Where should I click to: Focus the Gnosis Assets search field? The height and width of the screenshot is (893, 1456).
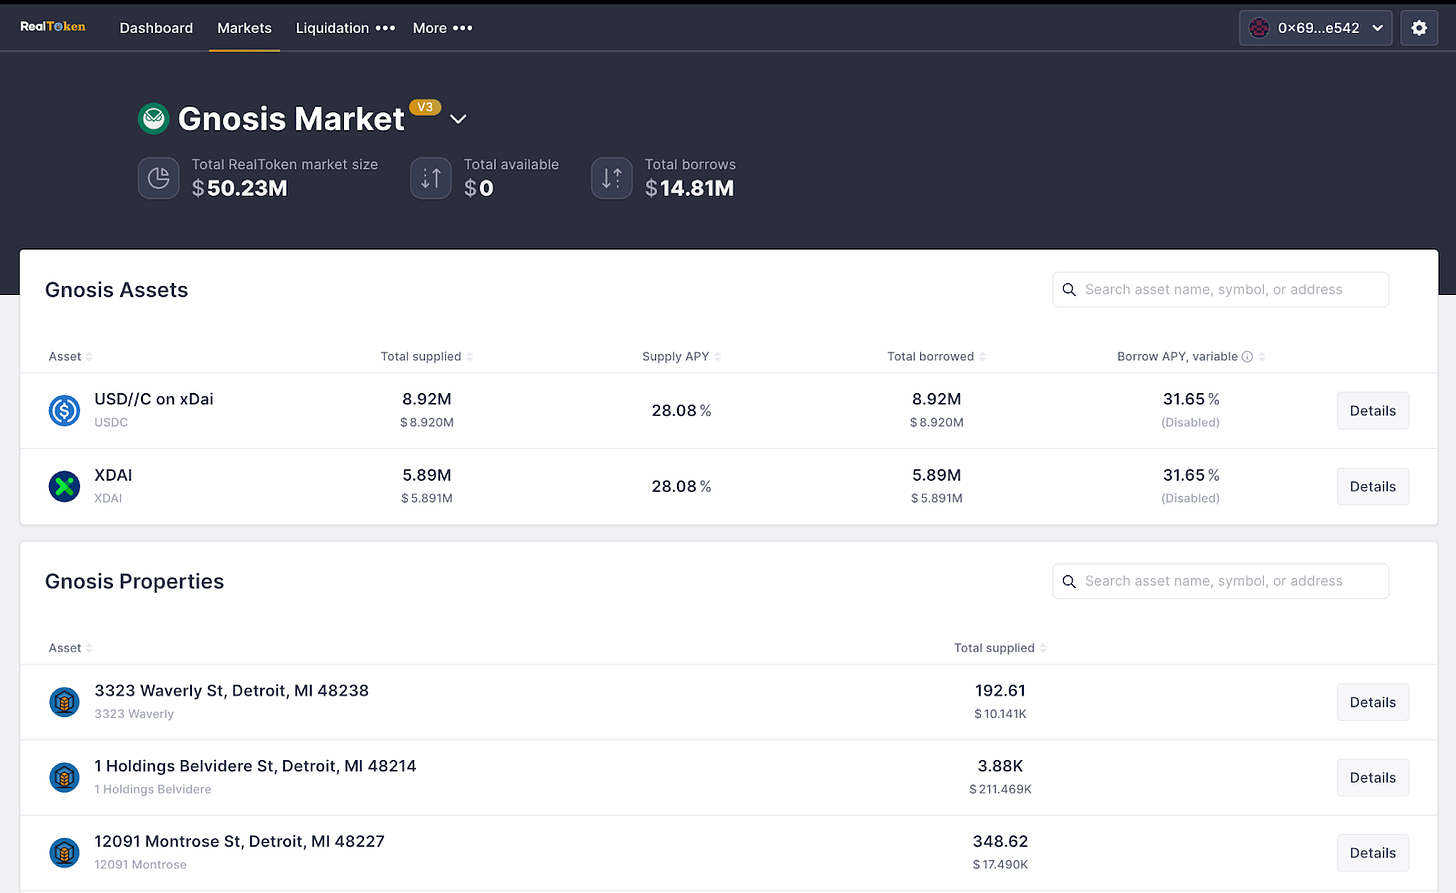[x=1220, y=290]
